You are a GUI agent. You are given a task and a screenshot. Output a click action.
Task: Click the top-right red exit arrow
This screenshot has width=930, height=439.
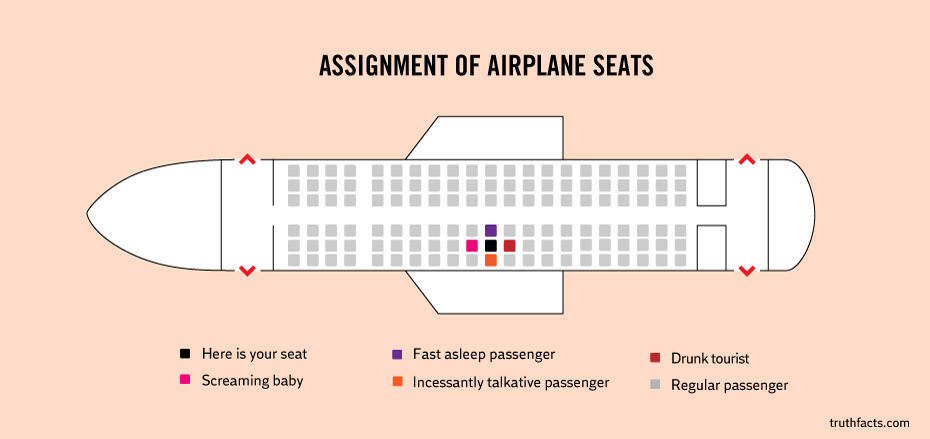point(747,159)
